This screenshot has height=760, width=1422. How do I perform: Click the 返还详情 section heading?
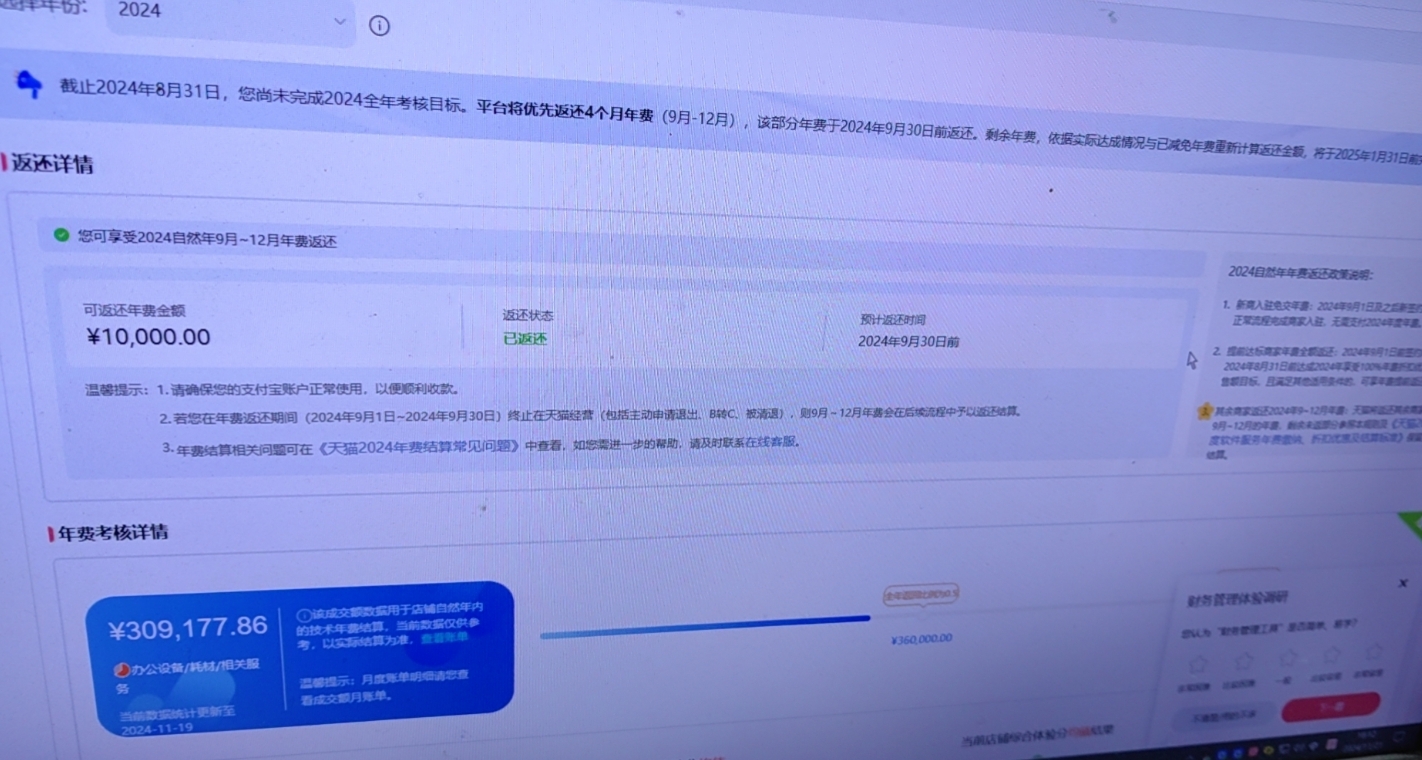click(52, 164)
